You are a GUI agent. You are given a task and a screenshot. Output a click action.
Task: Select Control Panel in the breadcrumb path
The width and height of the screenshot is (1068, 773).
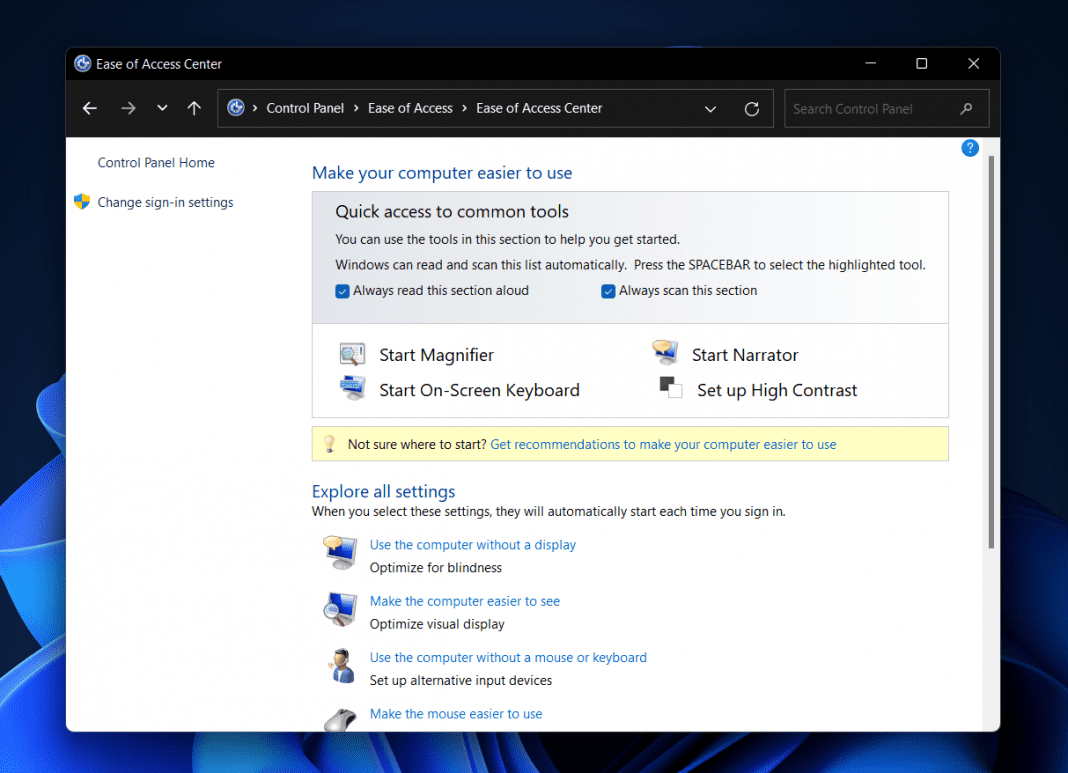point(306,108)
